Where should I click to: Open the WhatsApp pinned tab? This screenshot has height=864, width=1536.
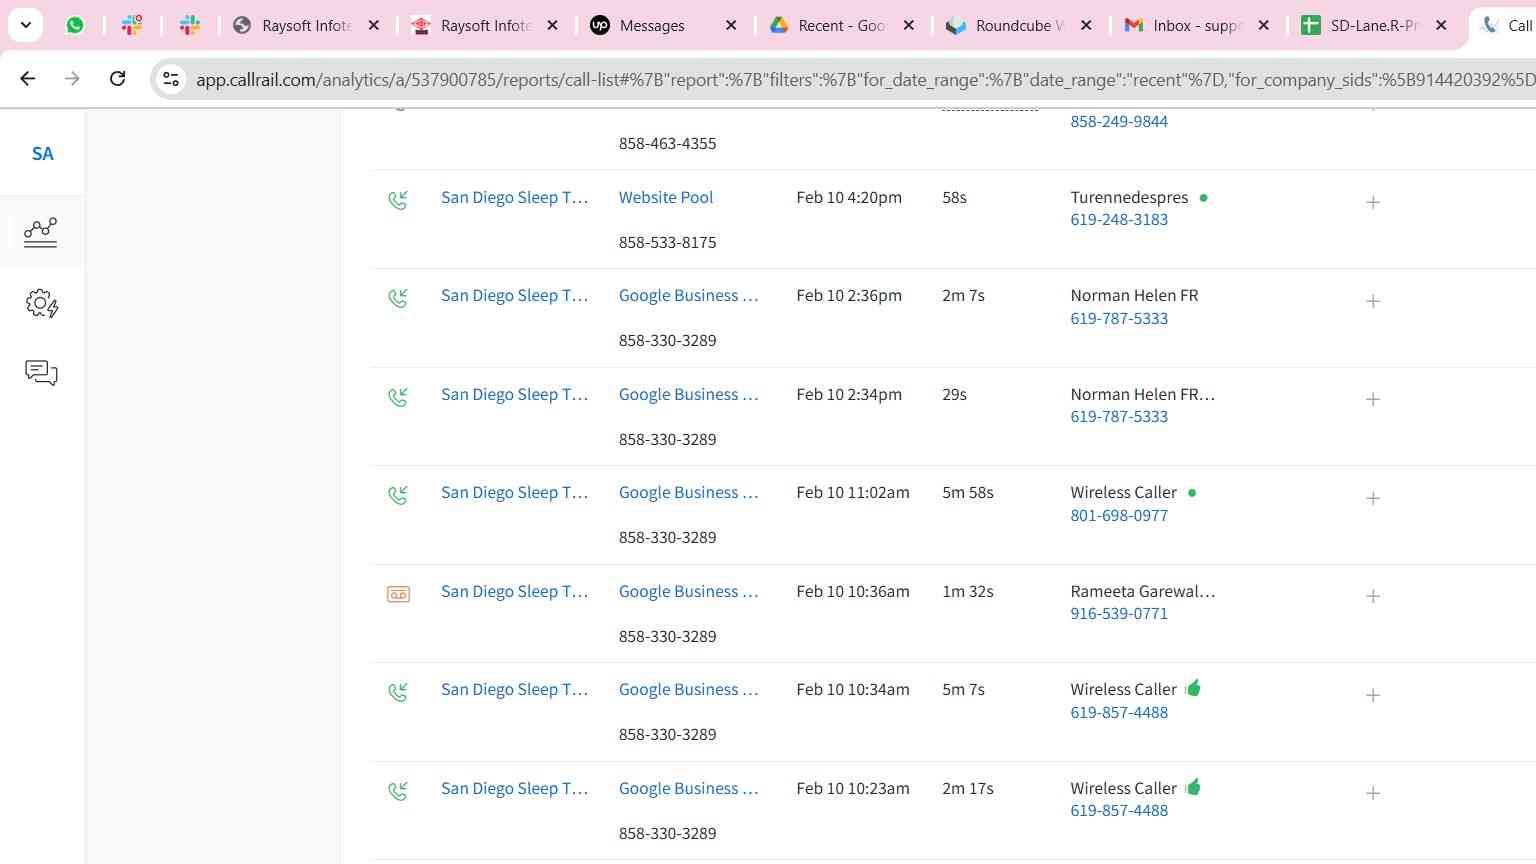(x=75, y=25)
